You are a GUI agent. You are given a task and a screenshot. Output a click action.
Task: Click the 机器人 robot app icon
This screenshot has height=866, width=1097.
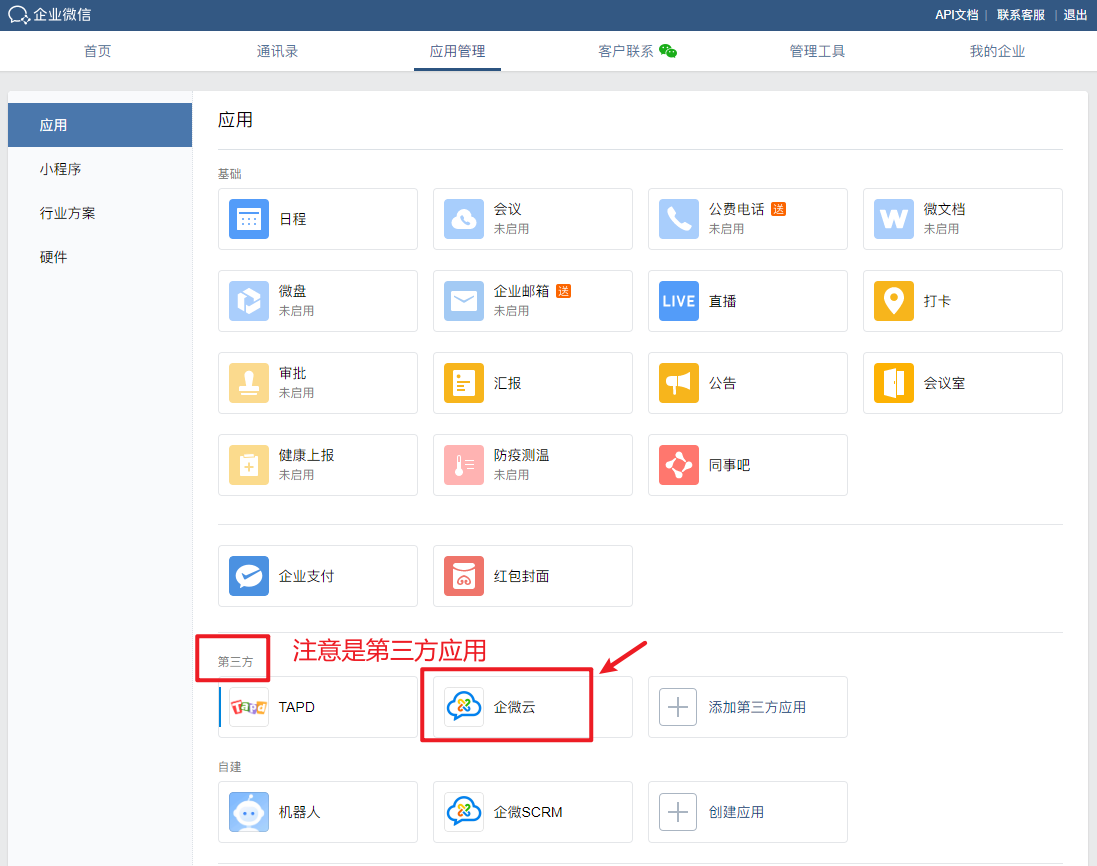coord(249,812)
